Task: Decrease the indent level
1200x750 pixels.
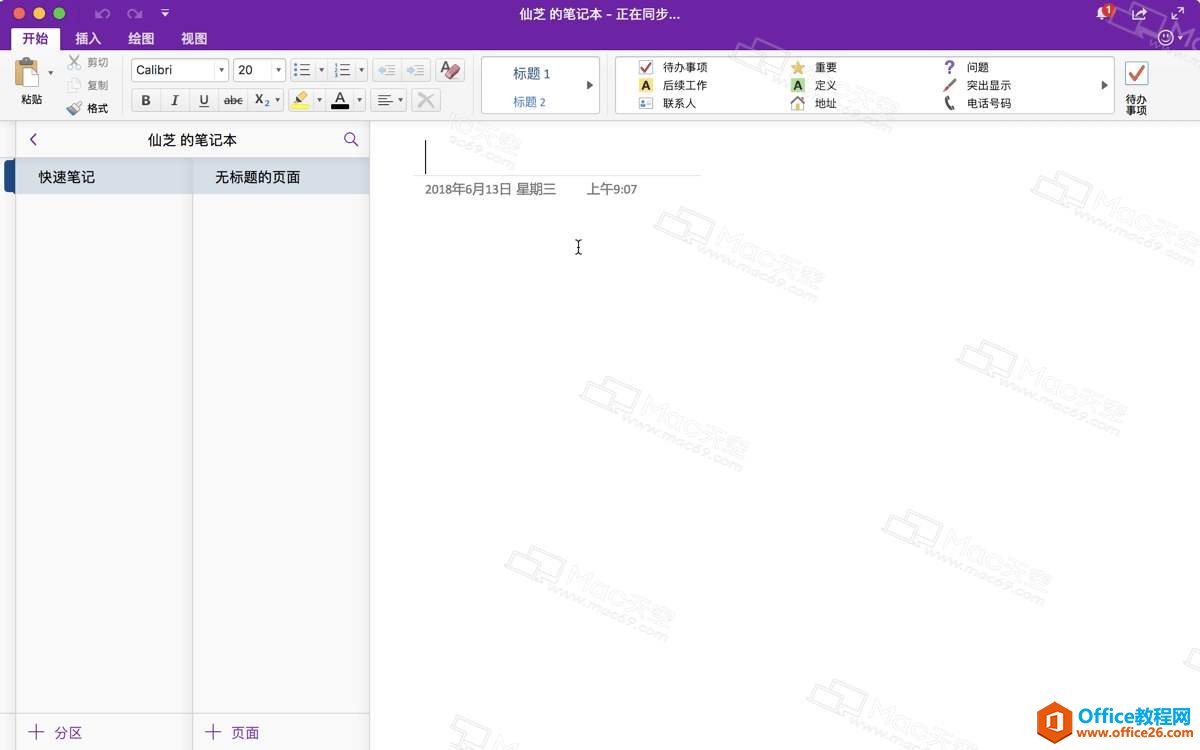Action: tap(386, 70)
